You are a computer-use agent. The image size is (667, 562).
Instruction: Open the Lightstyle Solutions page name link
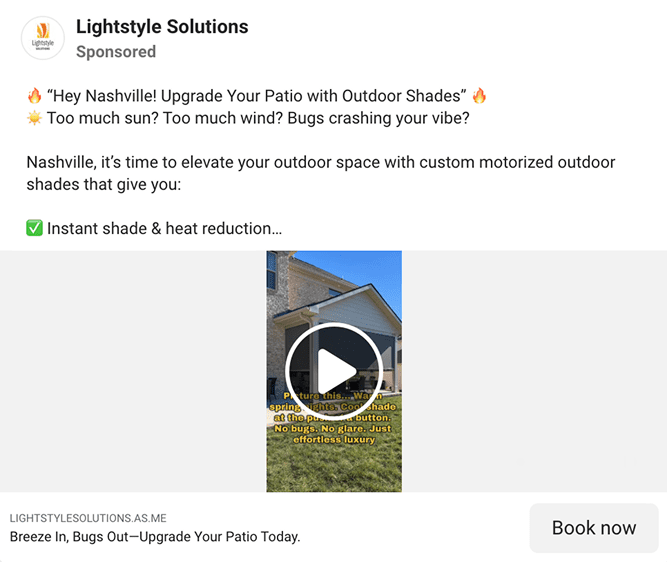coord(162,27)
